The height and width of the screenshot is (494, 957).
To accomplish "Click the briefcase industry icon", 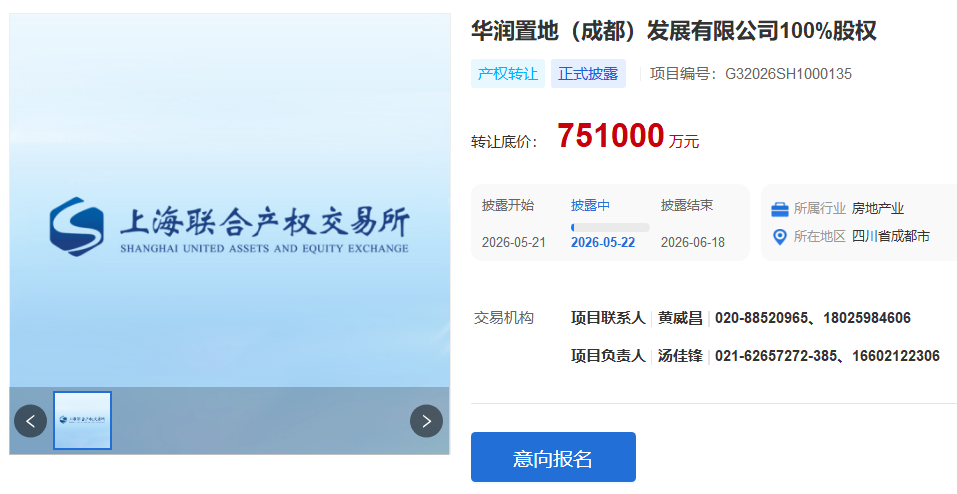I will pyautogui.click(x=779, y=209).
